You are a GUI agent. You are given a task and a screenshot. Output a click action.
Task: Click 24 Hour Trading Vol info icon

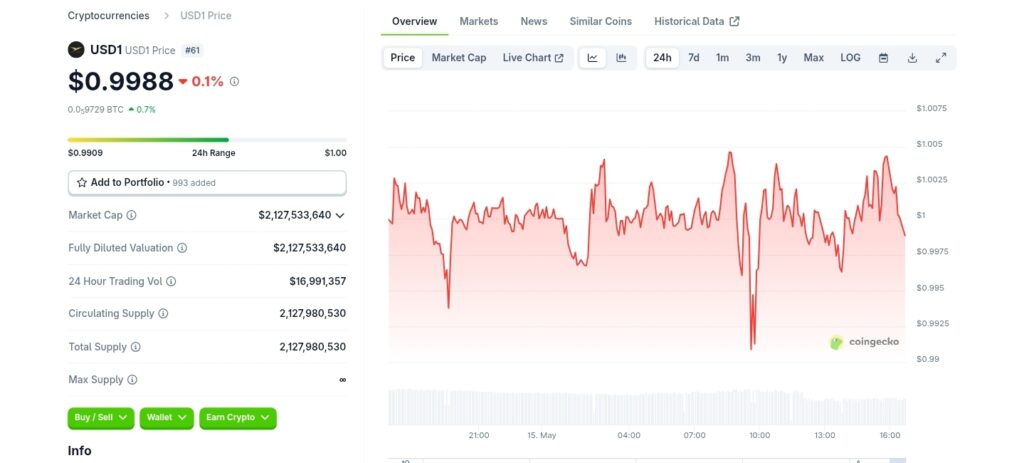[171, 281]
